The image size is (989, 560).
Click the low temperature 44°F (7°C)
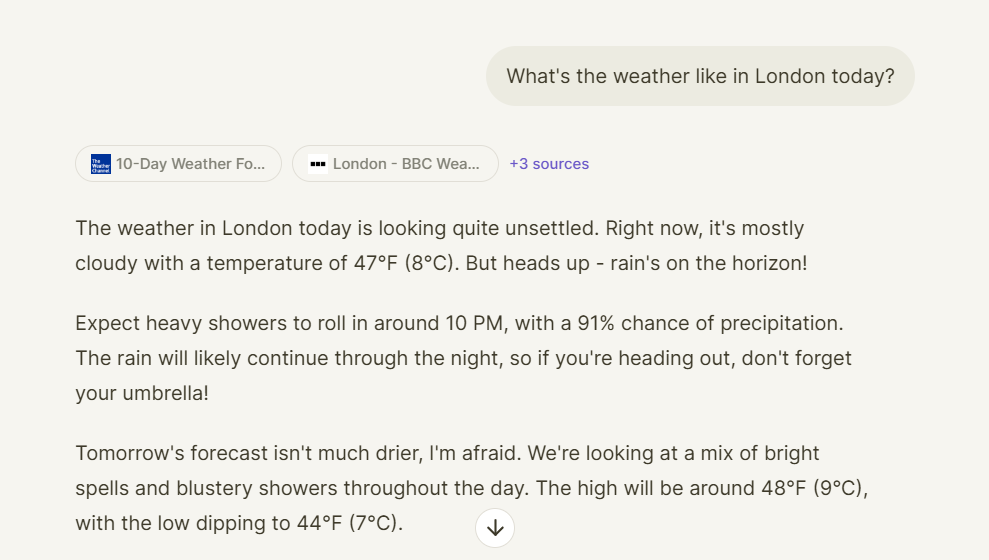pyautogui.click(x=348, y=523)
